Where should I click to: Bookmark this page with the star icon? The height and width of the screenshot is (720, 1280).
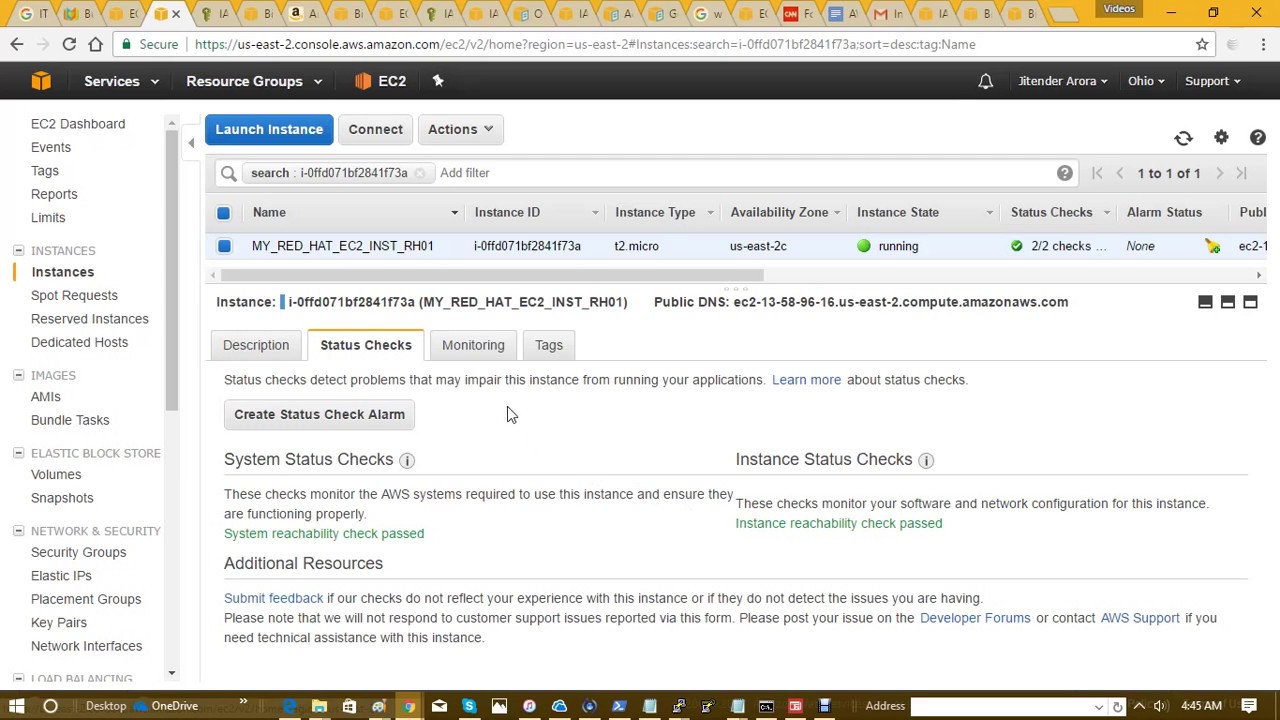[1202, 44]
